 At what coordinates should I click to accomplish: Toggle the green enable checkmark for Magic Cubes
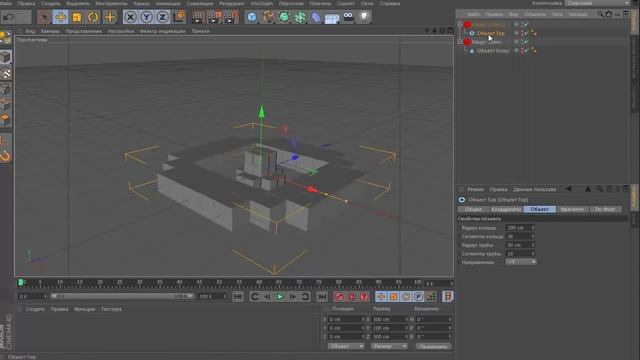coord(526,42)
